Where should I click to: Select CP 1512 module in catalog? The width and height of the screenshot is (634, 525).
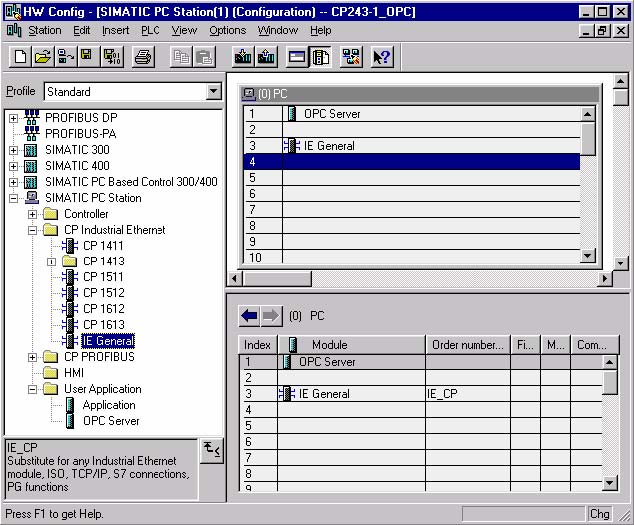[104, 293]
